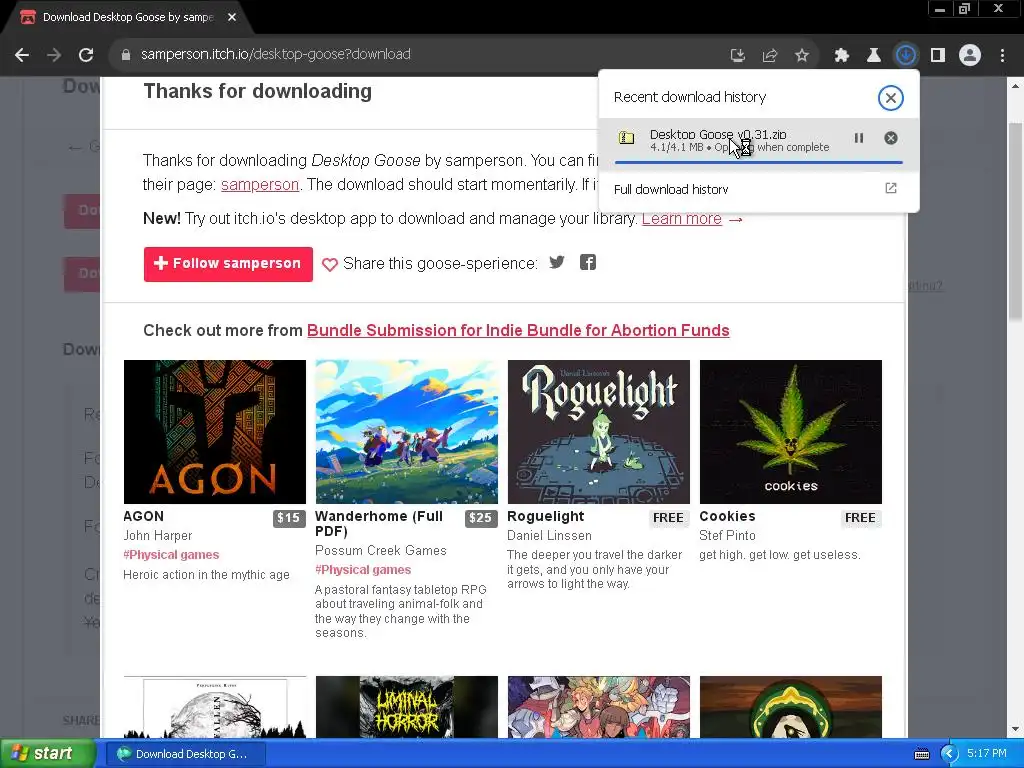Click the FREE tag on Cookies
1024x768 pixels.
click(860, 518)
